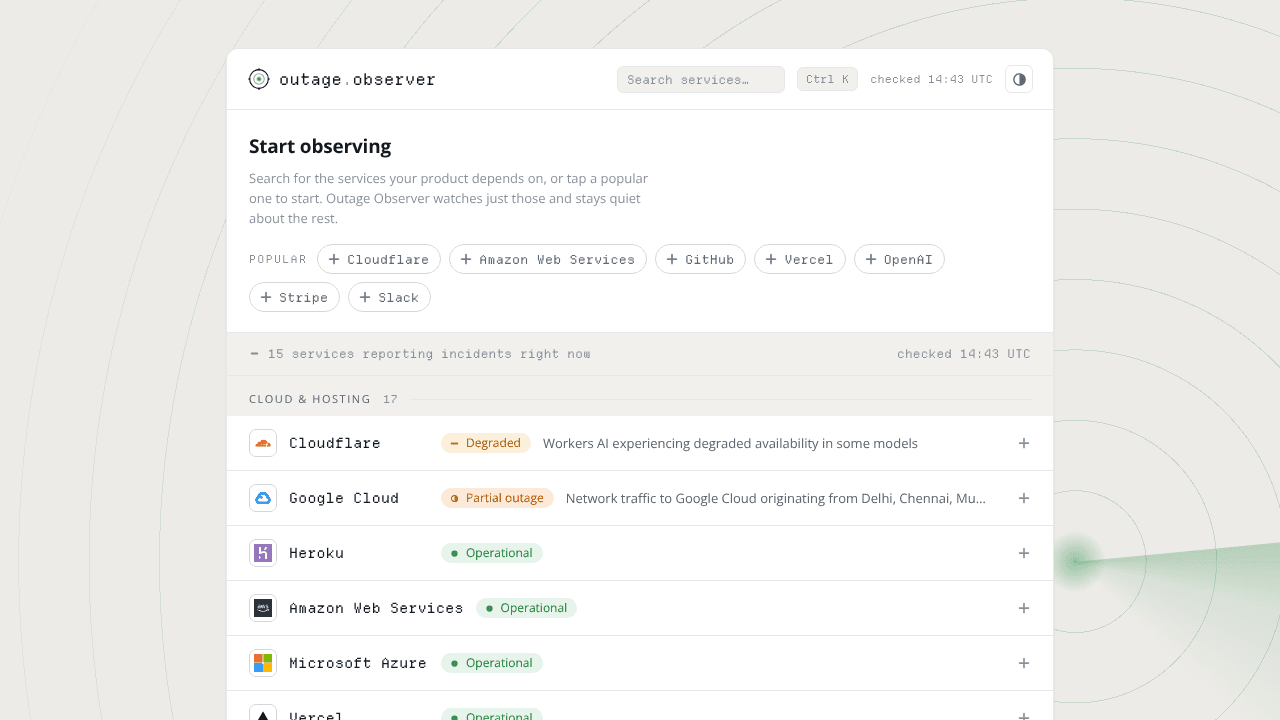Click the plus icon on Heroku row
Viewport: 1280px width, 720px height.
1024,553
